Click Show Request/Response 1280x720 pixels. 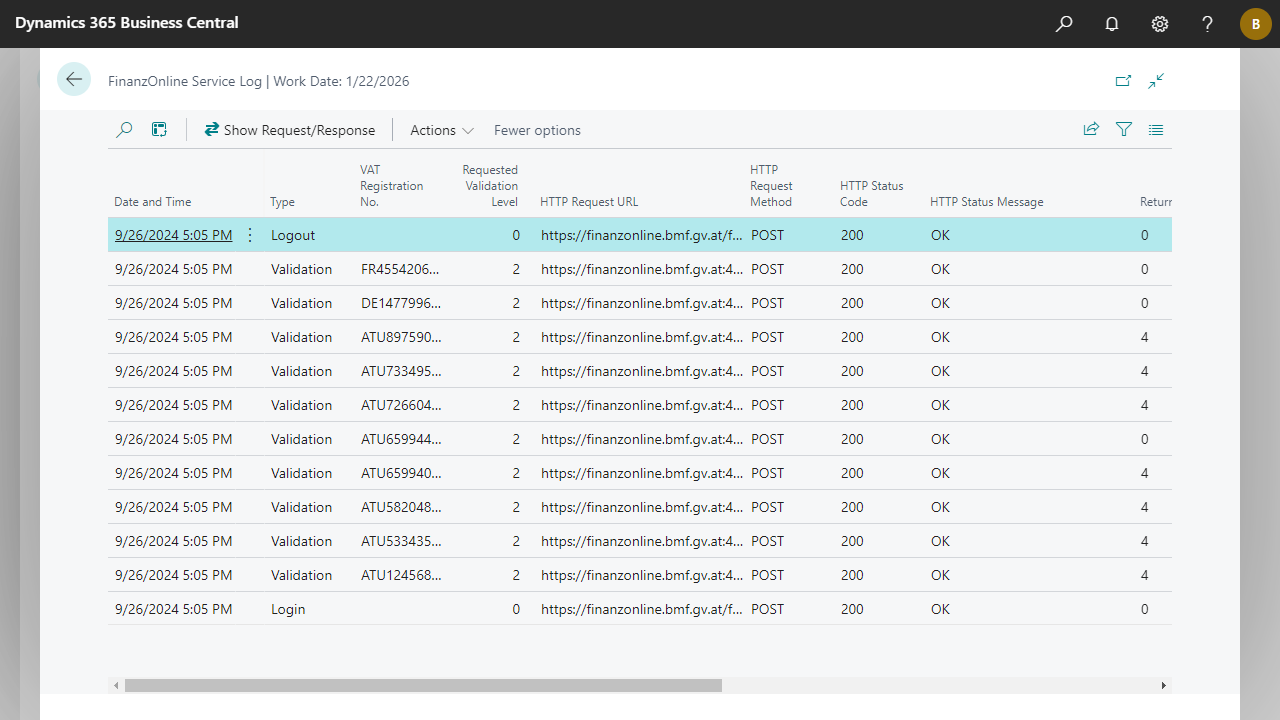(290, 130)
